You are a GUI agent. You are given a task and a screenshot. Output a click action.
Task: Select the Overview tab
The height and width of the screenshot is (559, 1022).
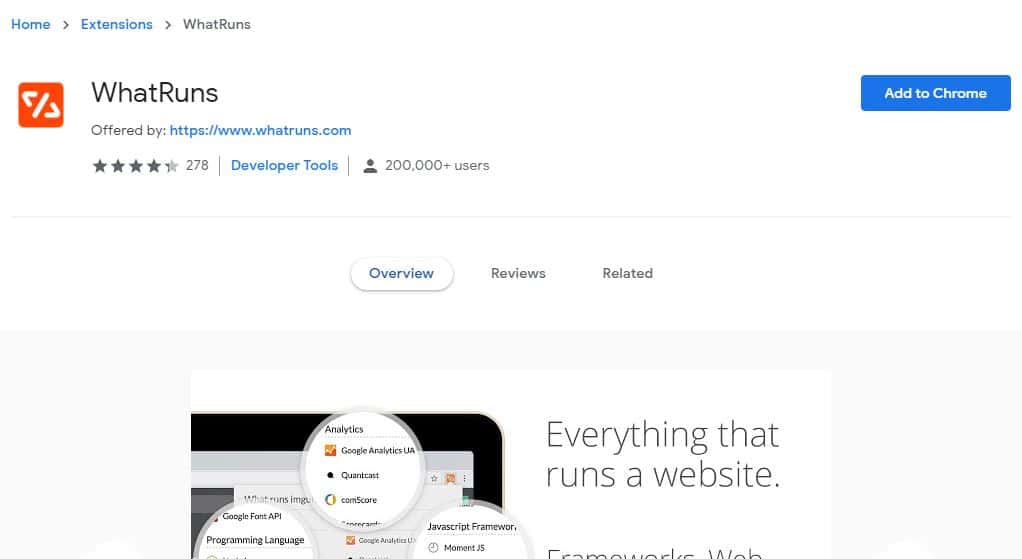click(x=402, y=274)
